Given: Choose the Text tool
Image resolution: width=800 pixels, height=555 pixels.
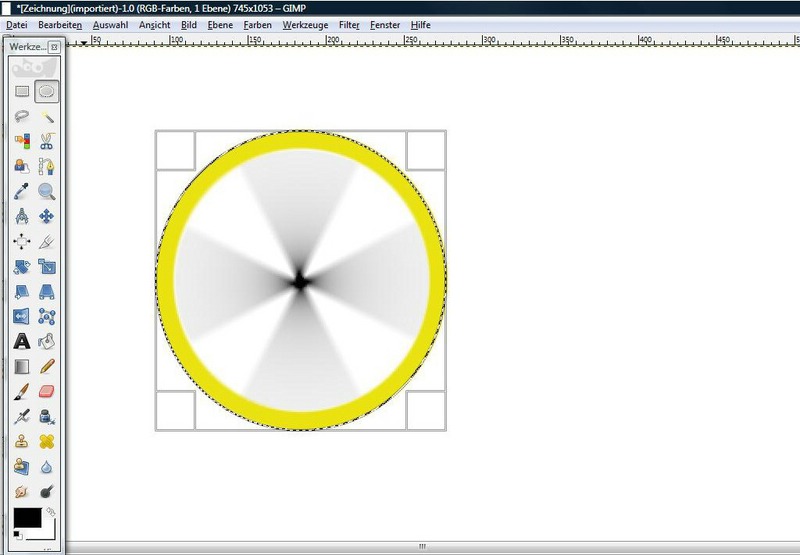Looking at the screenshot, I should (22, 341).
